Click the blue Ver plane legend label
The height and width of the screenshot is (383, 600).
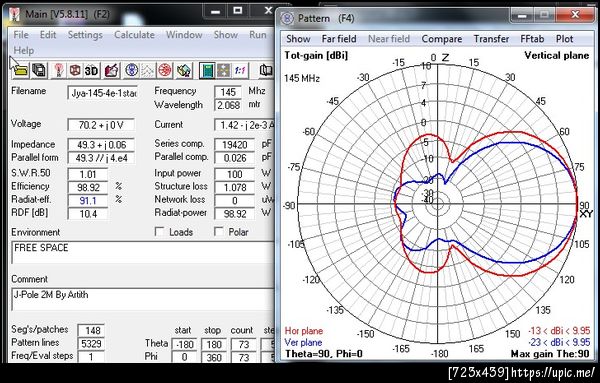303,342
